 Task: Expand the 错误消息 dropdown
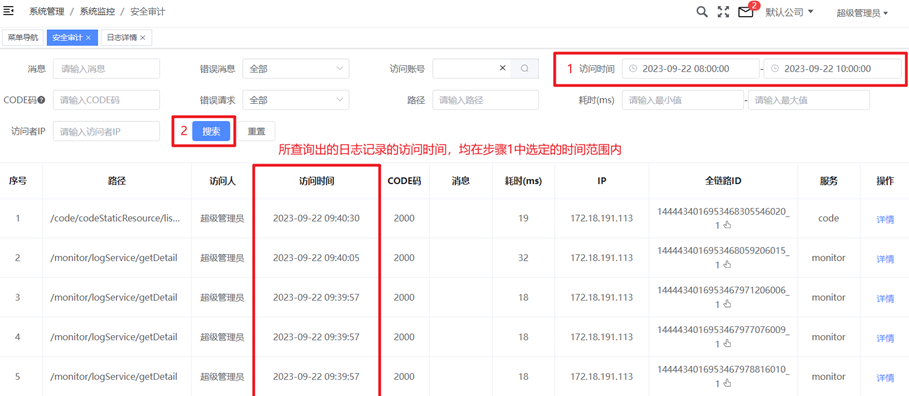pyautogui.click(x=296, y=68)
